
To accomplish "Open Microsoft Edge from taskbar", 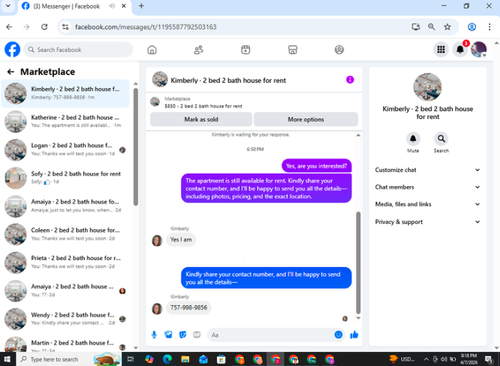I will point(167,359).
